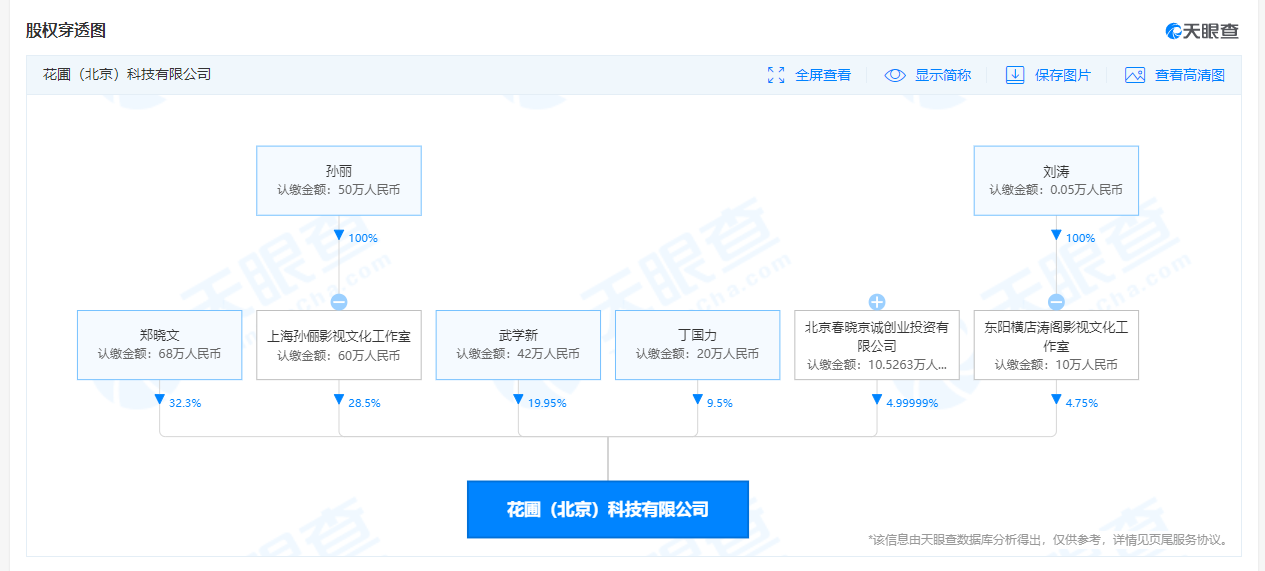1265x571 pixels.
Task: Select the 郑晓文 shareholder box
Action: click(160, 345)
